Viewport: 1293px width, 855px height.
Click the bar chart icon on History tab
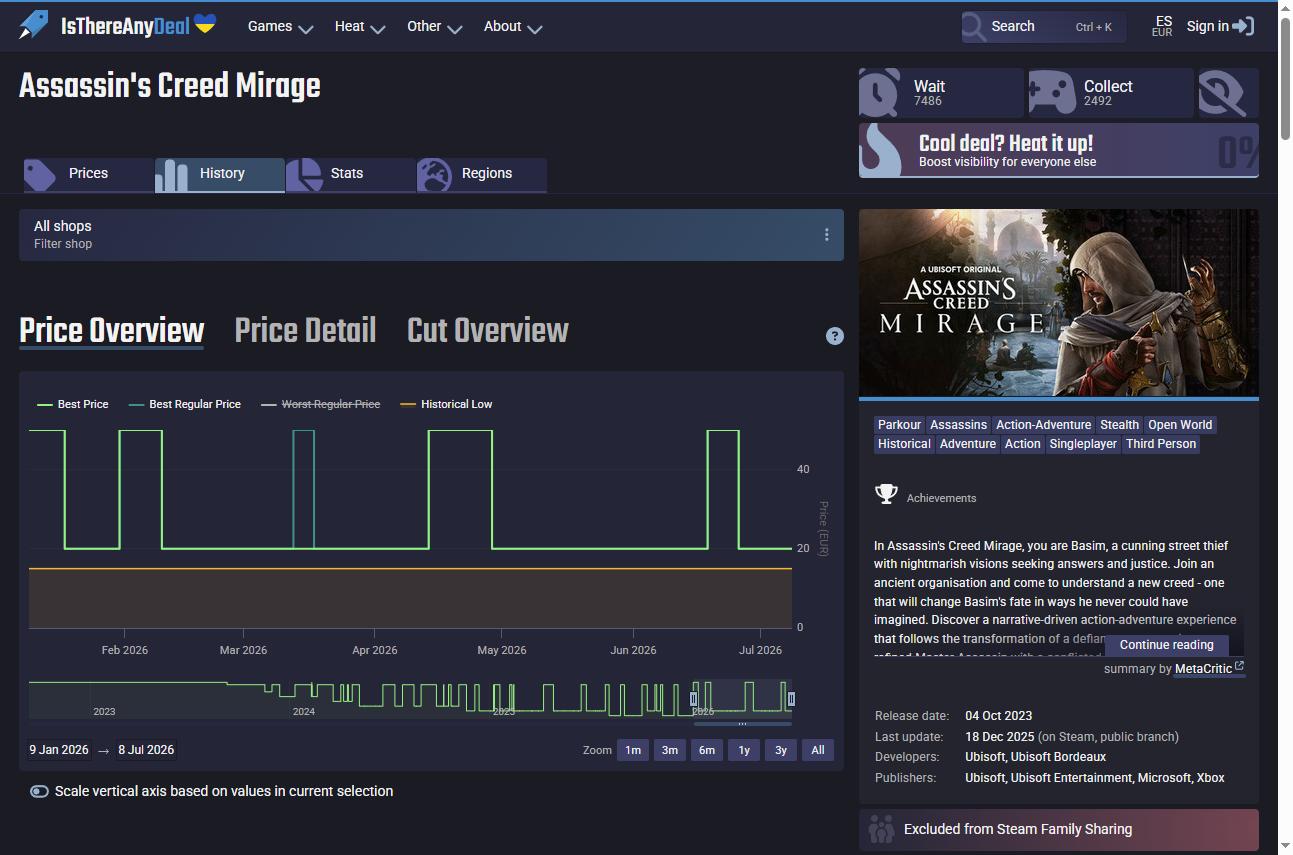click(x=171, y=175)
